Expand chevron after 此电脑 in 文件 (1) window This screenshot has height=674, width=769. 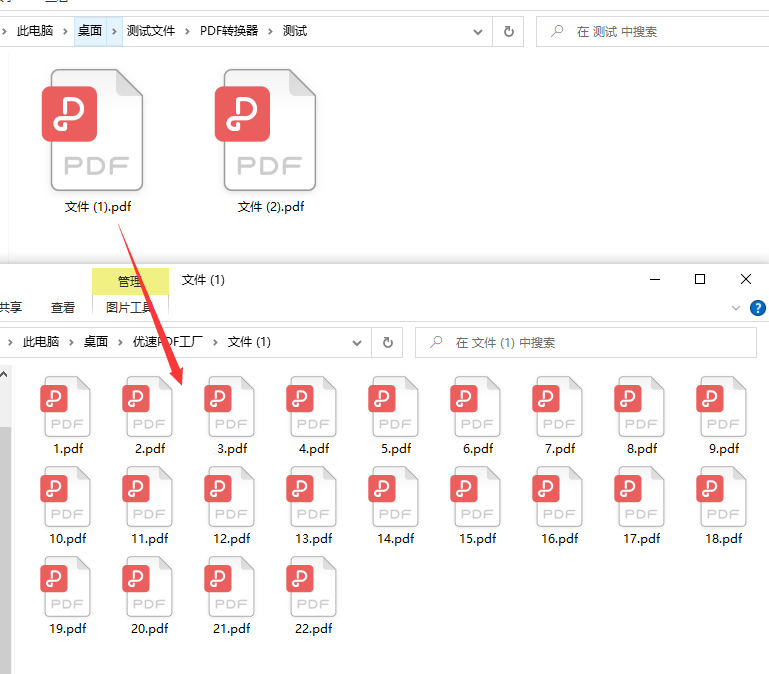pos(71,342)
